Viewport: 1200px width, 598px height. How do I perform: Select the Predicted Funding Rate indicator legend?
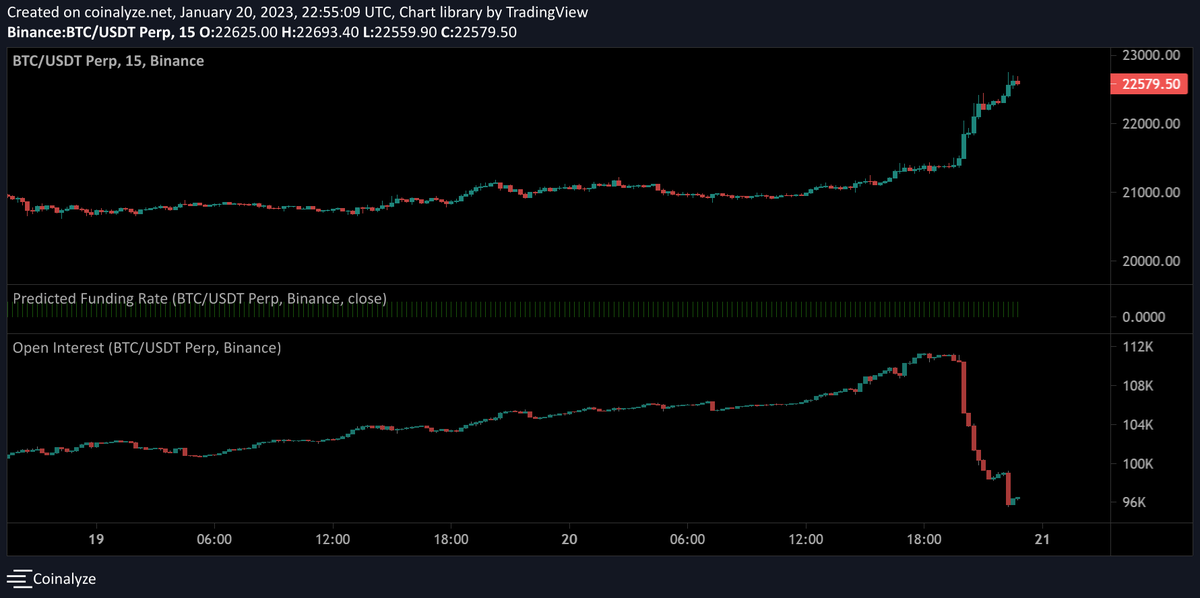[x=199, y=298]
